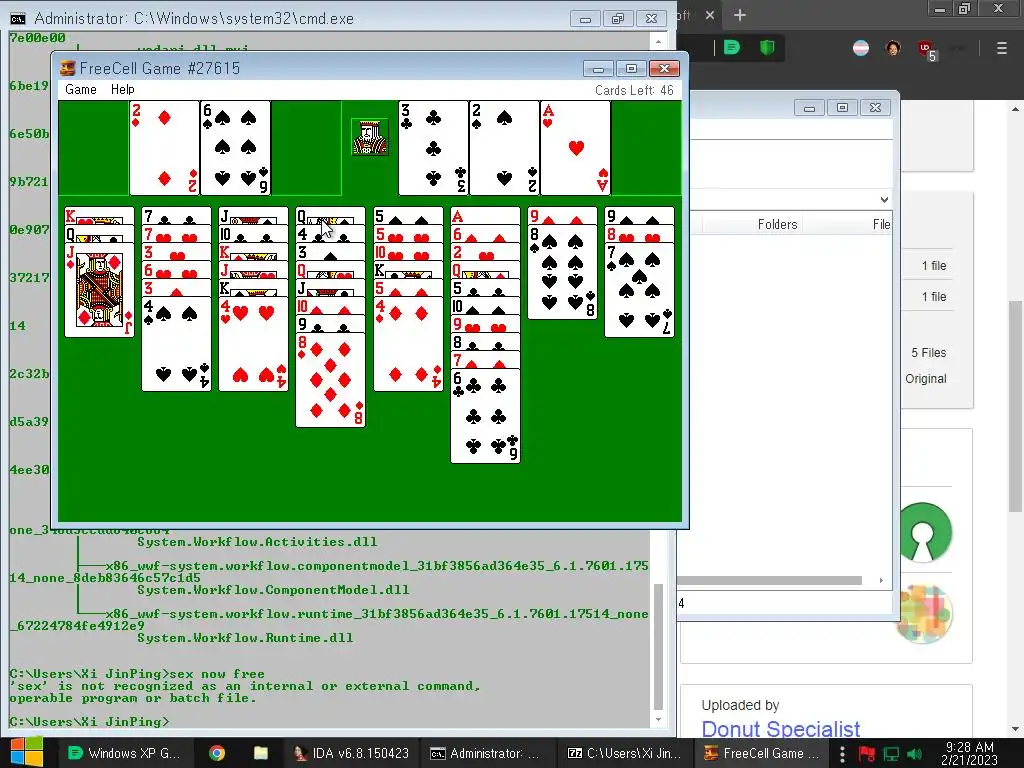Show hidden tray icons overflow dots

click(842, 754)
